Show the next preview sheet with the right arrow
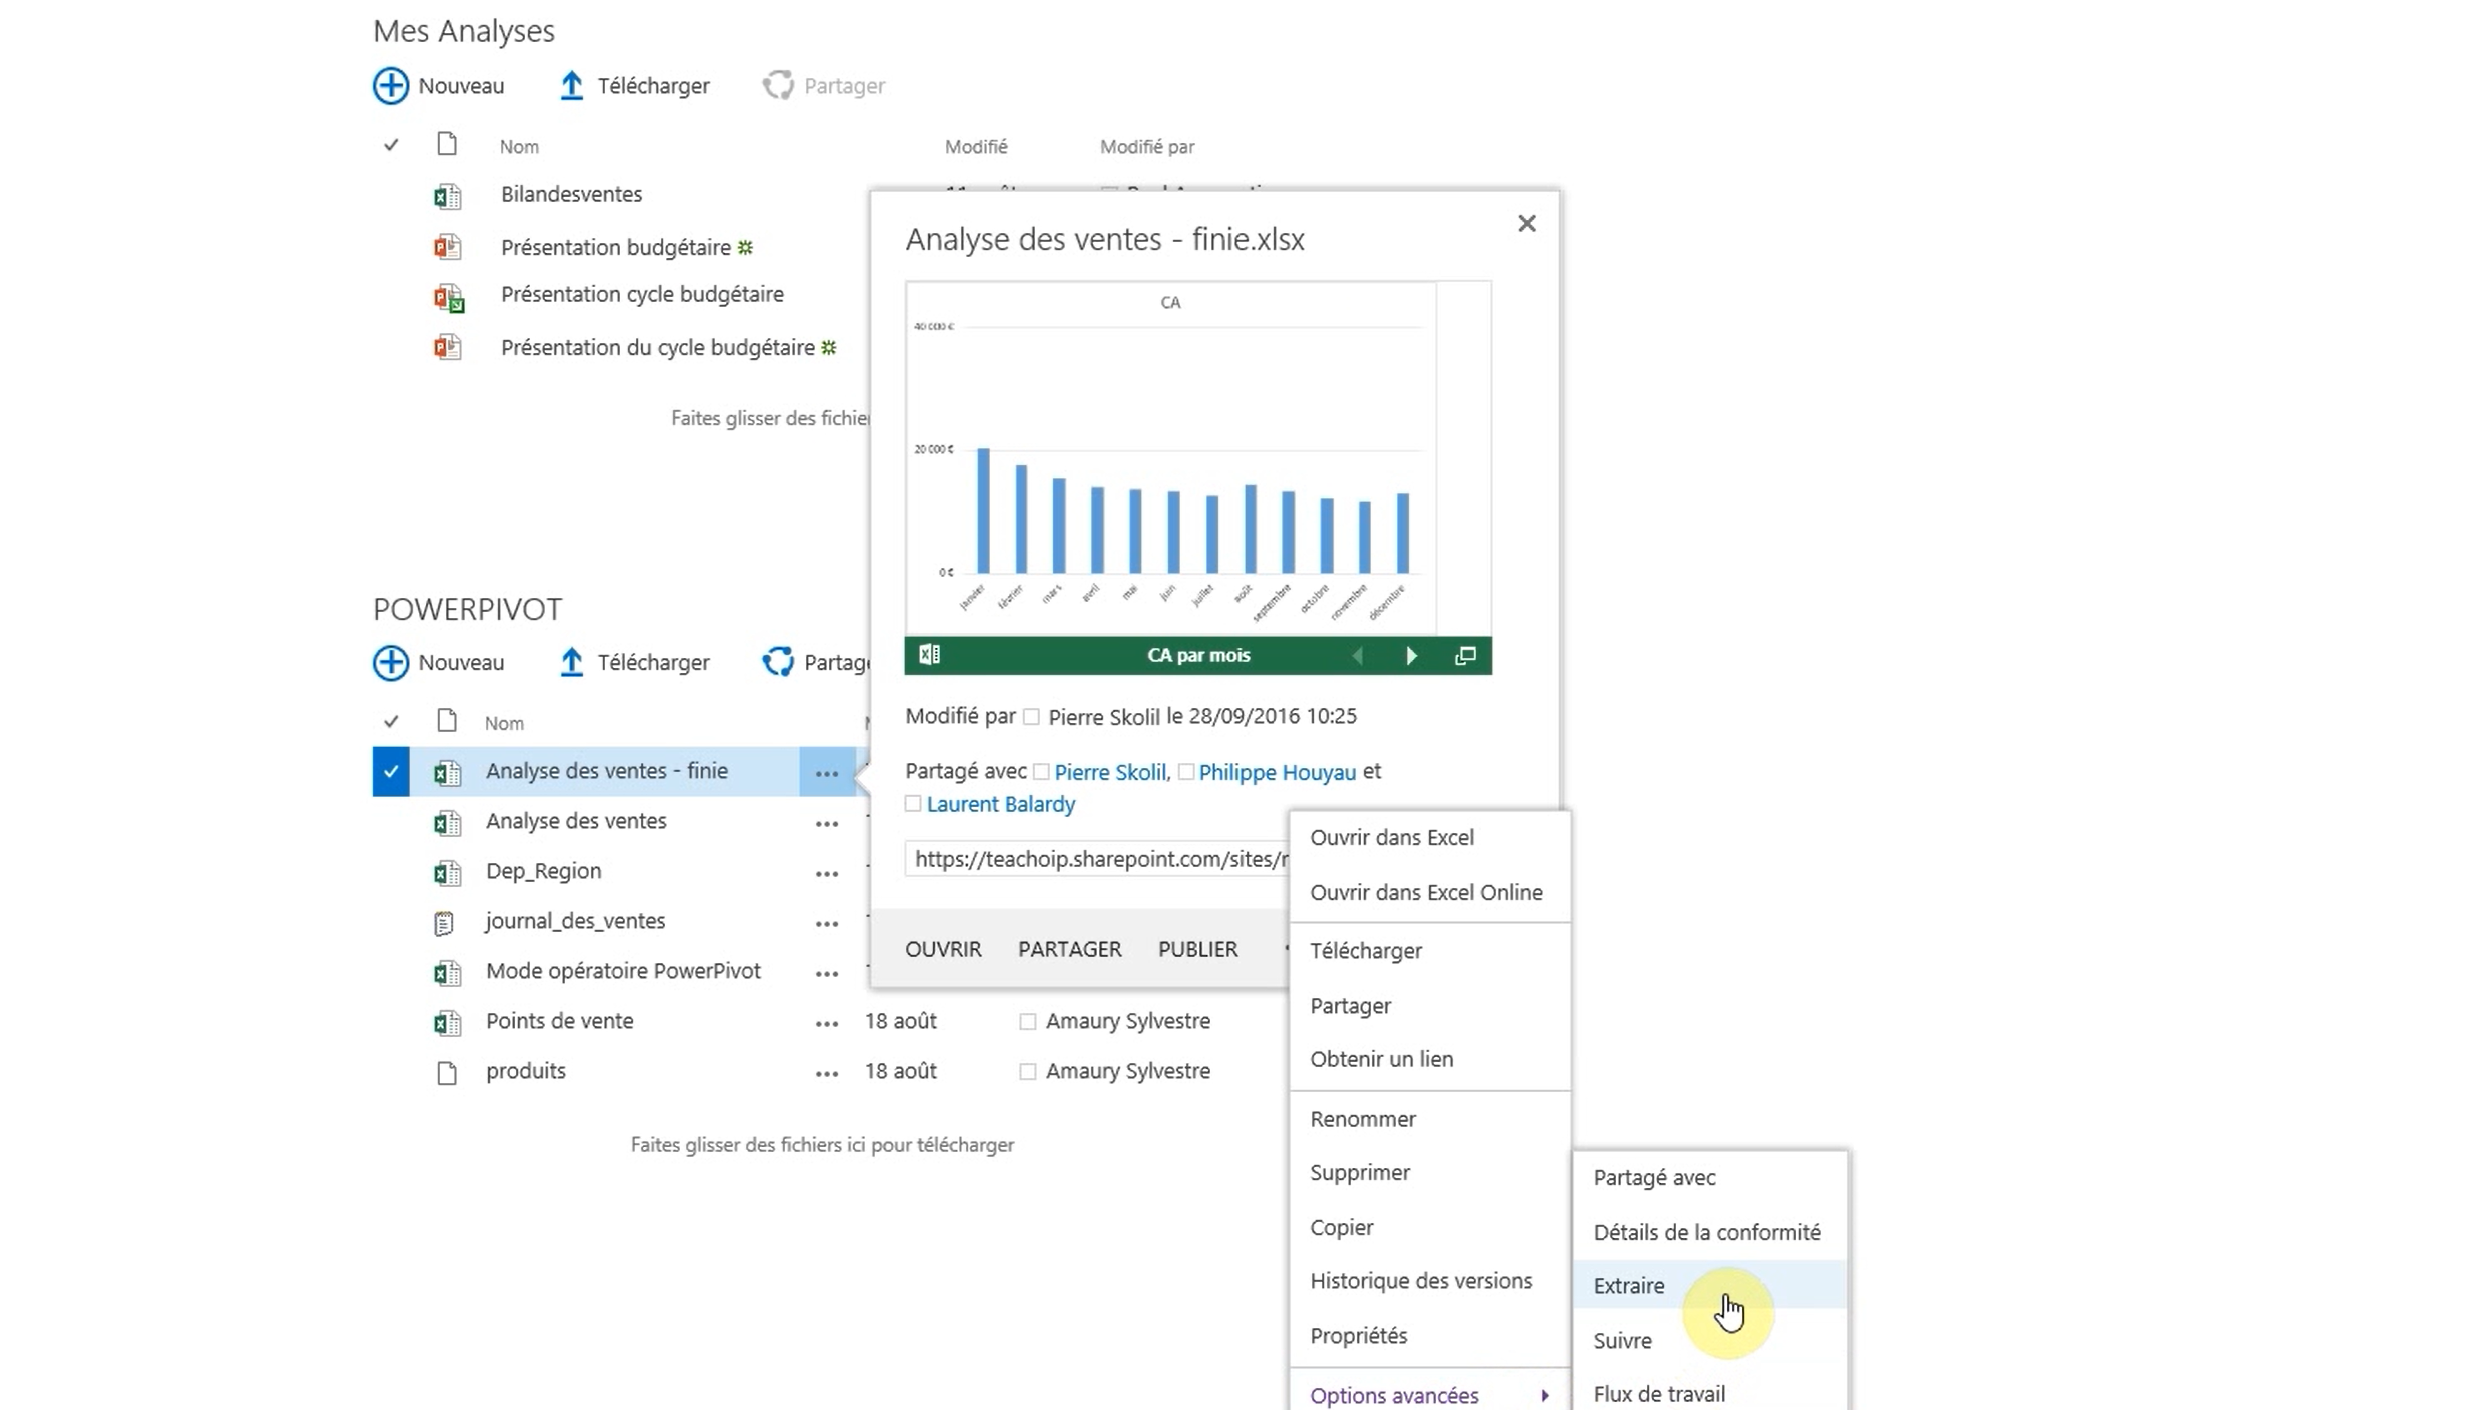Screen dimensions: 2470x1410 1411,655
